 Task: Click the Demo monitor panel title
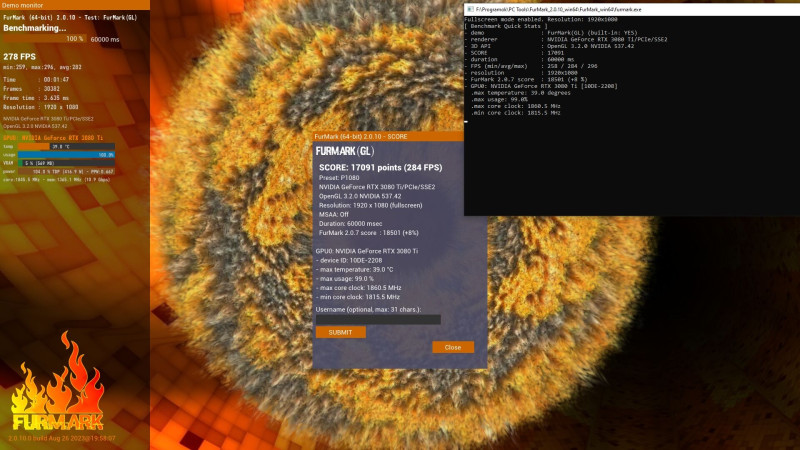(x=23, y=5)
